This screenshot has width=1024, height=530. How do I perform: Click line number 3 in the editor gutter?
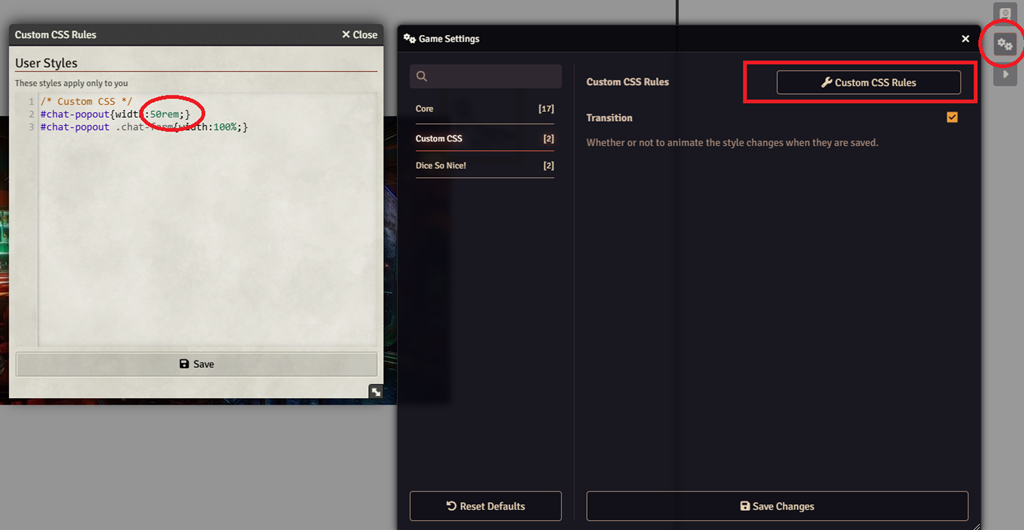[31, 127]
